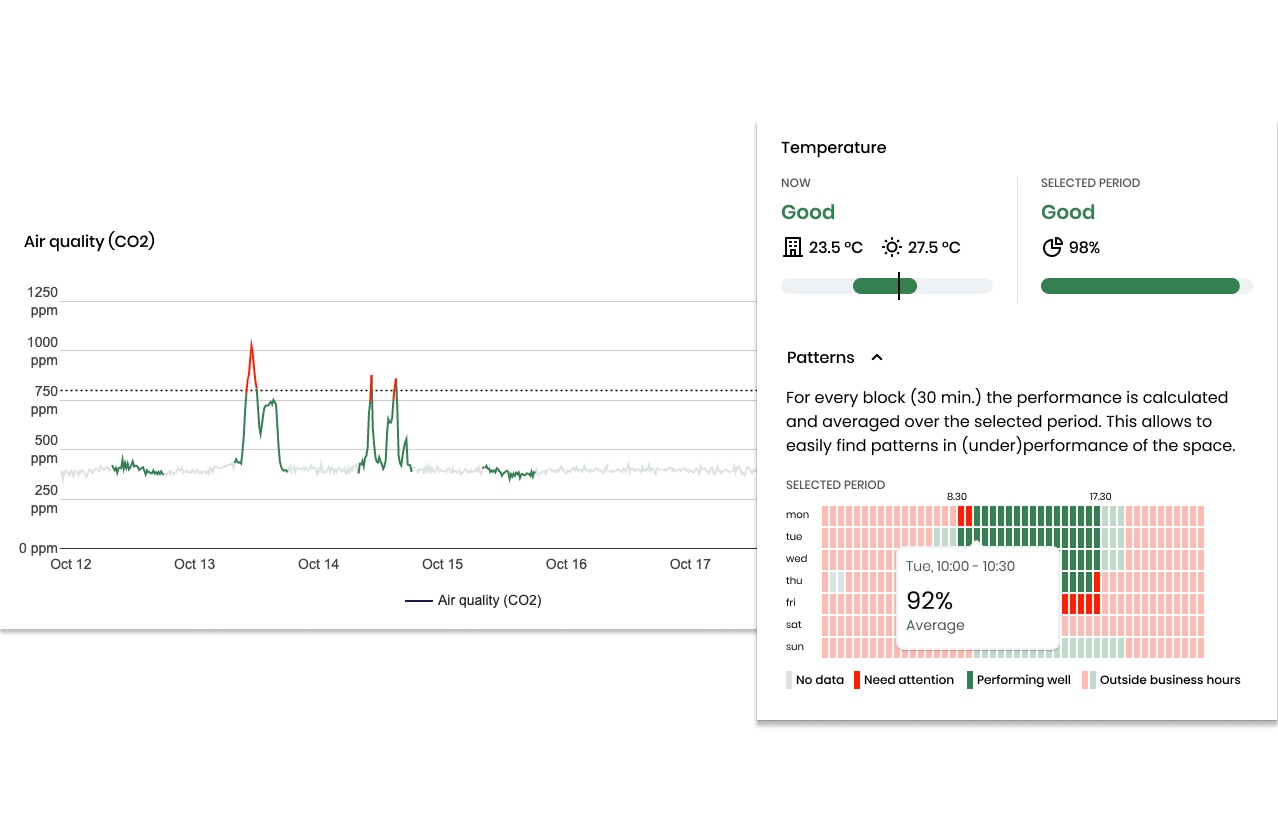Click the Air quality (CO2) chart title
Screen dimensions: 1278x840
(x=89, y=241)
